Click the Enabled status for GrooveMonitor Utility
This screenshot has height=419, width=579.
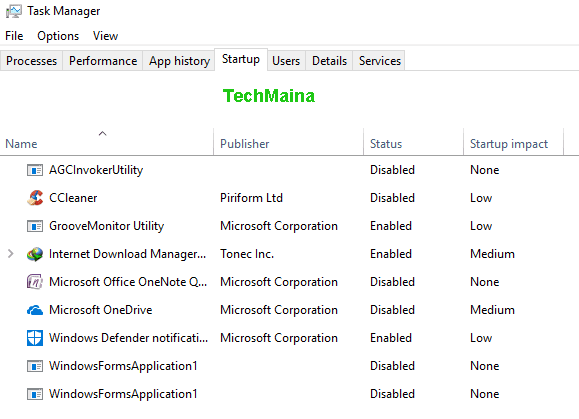(x=391, y=226)
